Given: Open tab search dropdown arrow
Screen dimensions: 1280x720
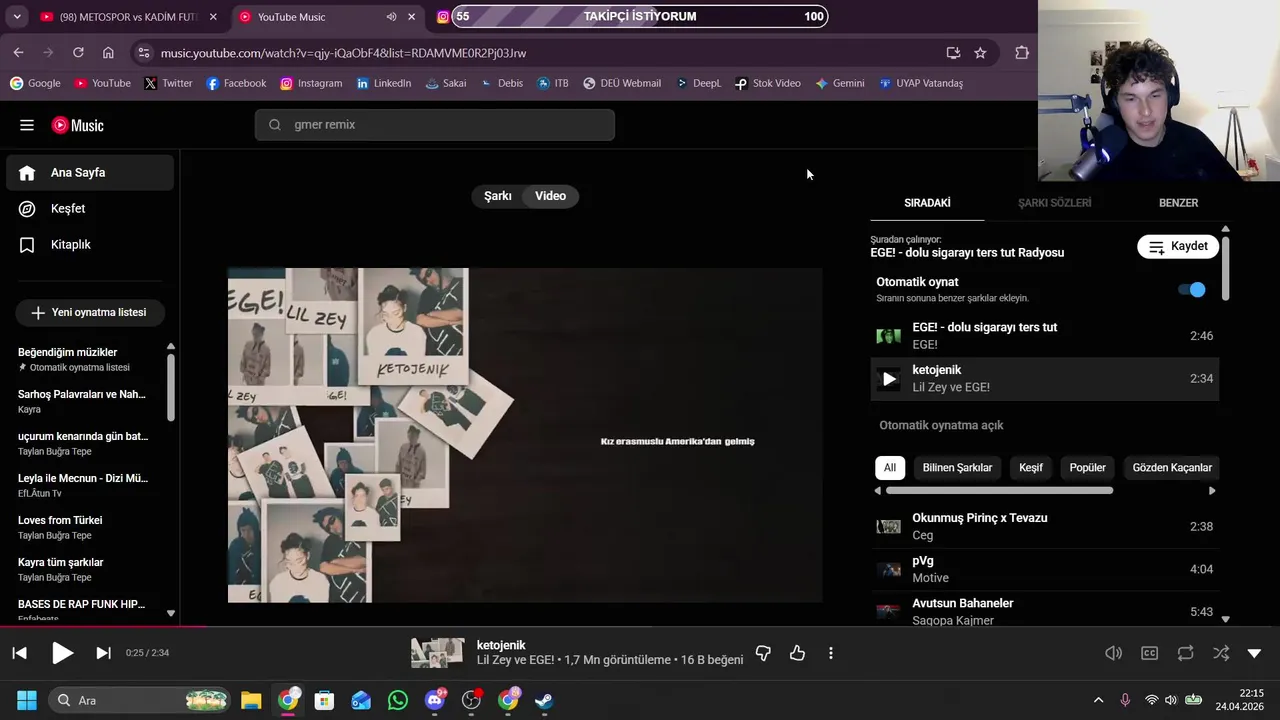Looking at the screenshot, I should coord(17,17).
